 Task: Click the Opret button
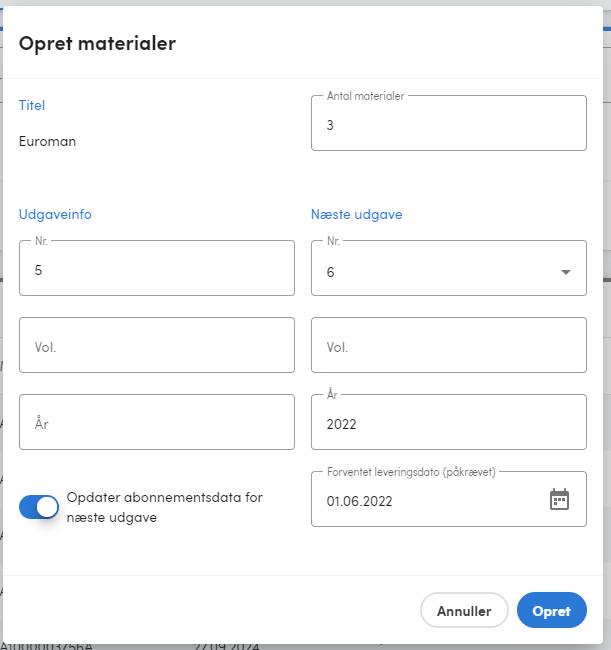pyautogui.click(x=551, y=610)
